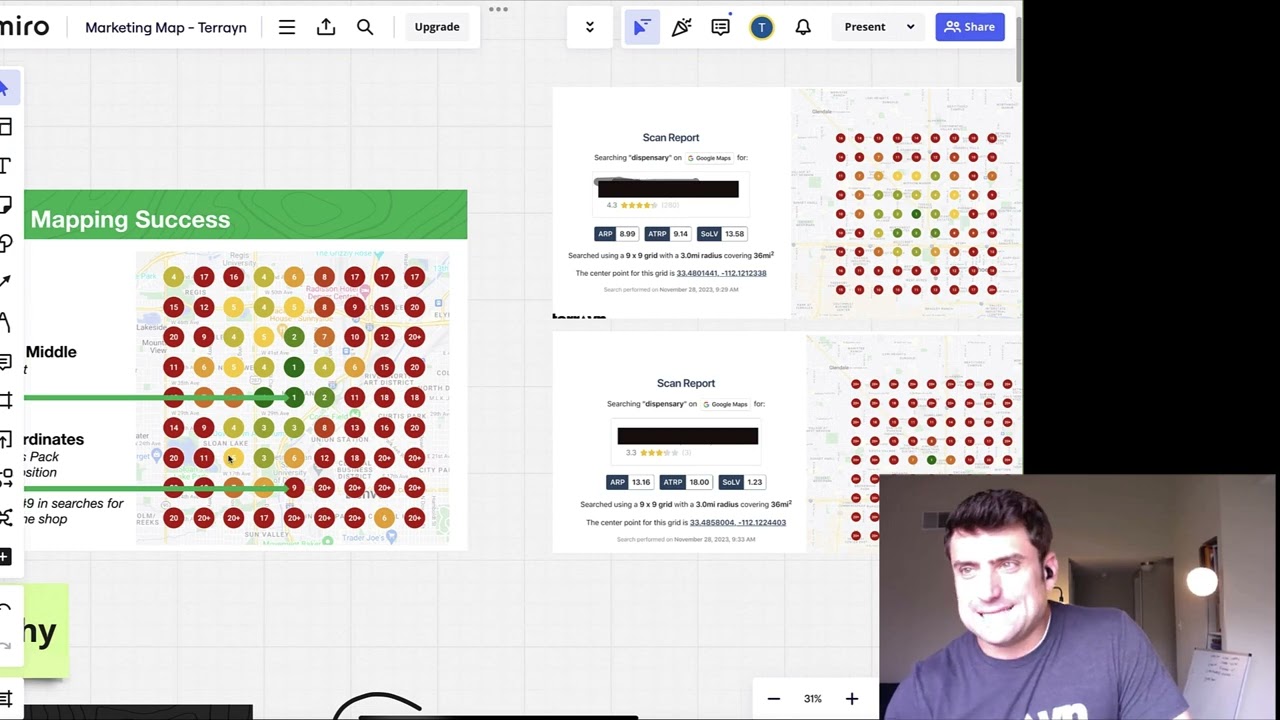Open reactions with the party popper icon
The height and width of the screenshot is (720, 1280).
click(x=682, y=27)
